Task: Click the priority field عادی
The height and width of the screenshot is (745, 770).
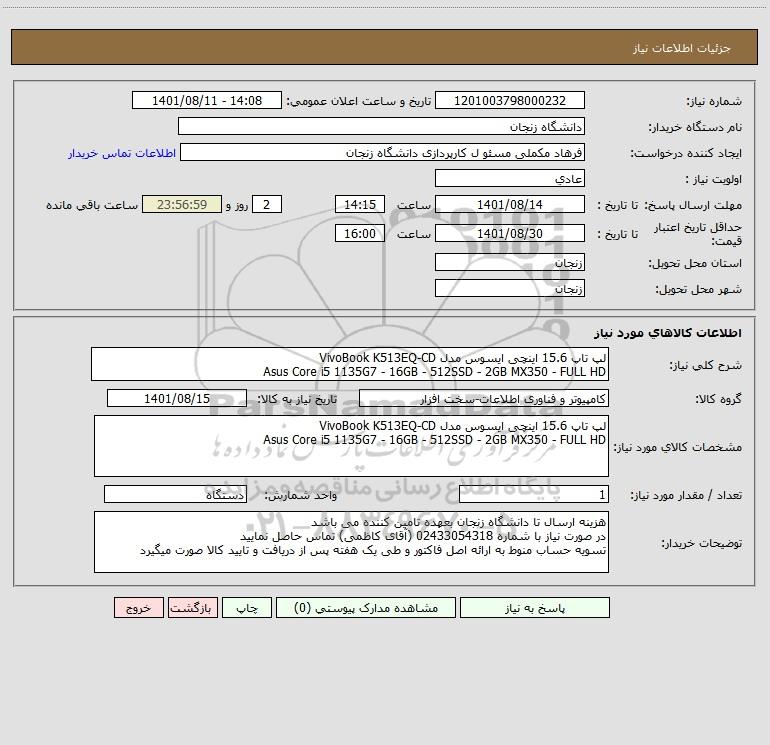Action: (510, 178)
